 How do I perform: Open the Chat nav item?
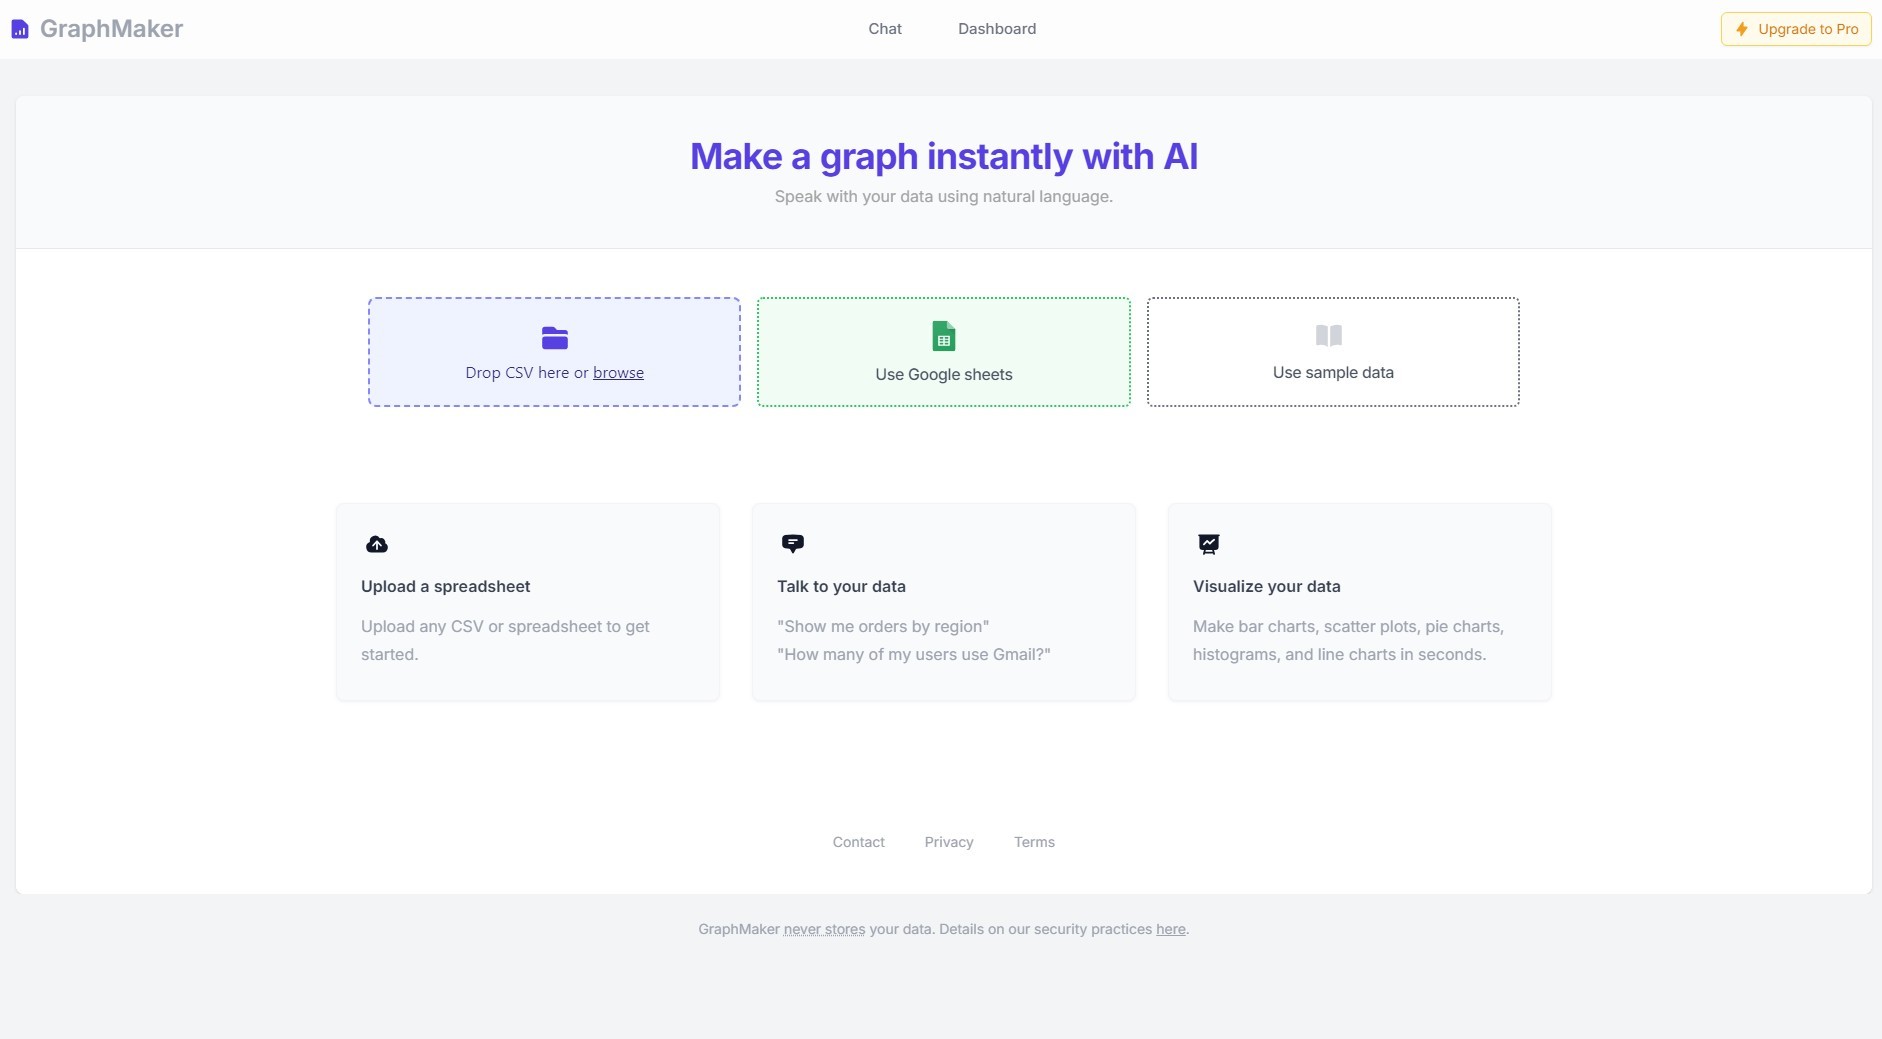[885, 29]
